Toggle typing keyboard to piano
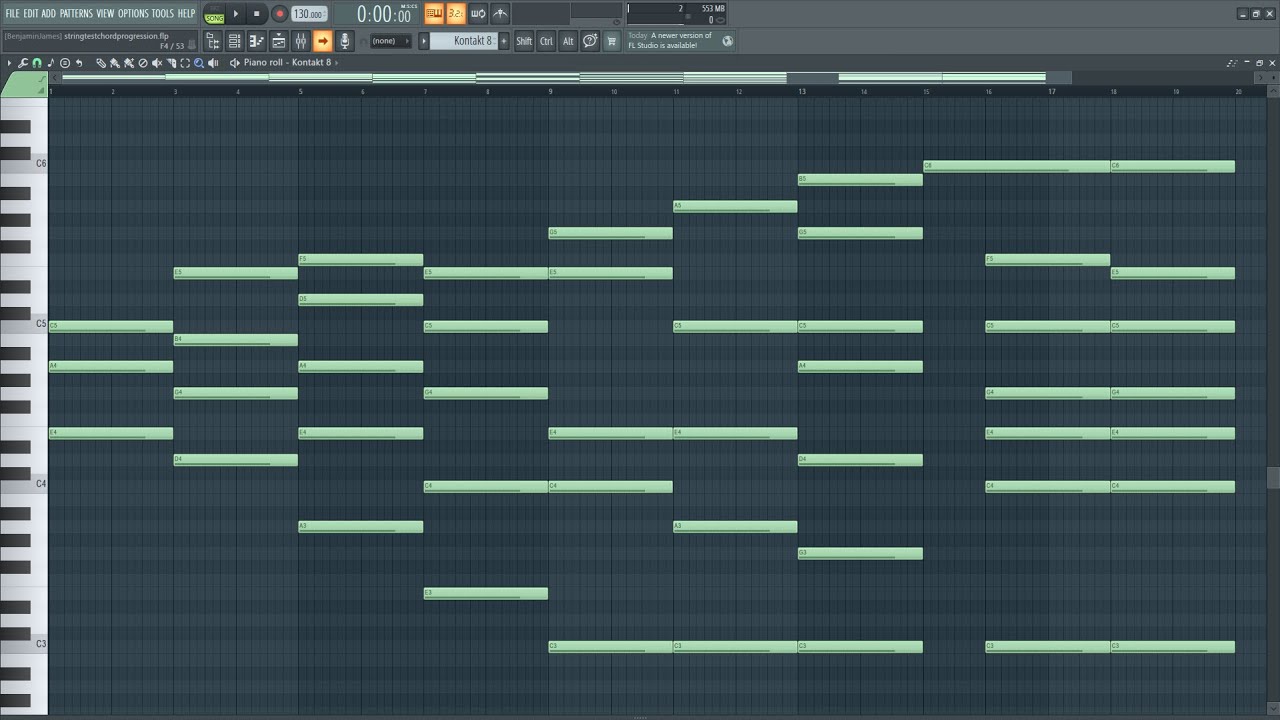The height and width of the screenshot is (720, 1280). click(434, 14)
